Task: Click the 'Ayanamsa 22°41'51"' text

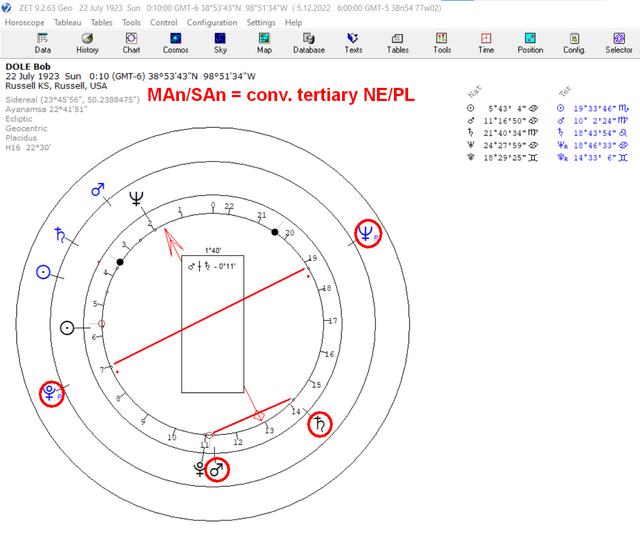Action: (x=46, y=109)
